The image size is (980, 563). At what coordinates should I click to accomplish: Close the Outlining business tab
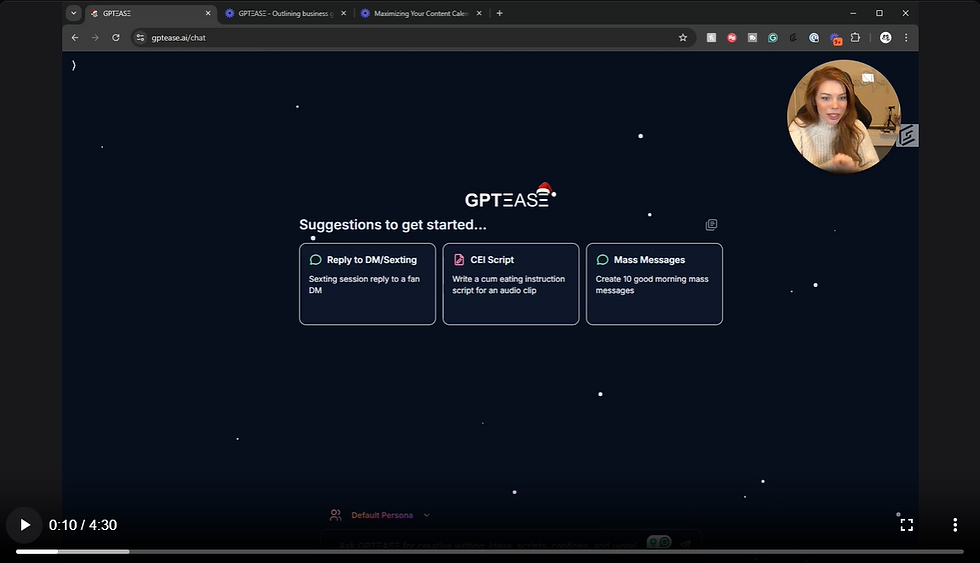click(343, 13)
